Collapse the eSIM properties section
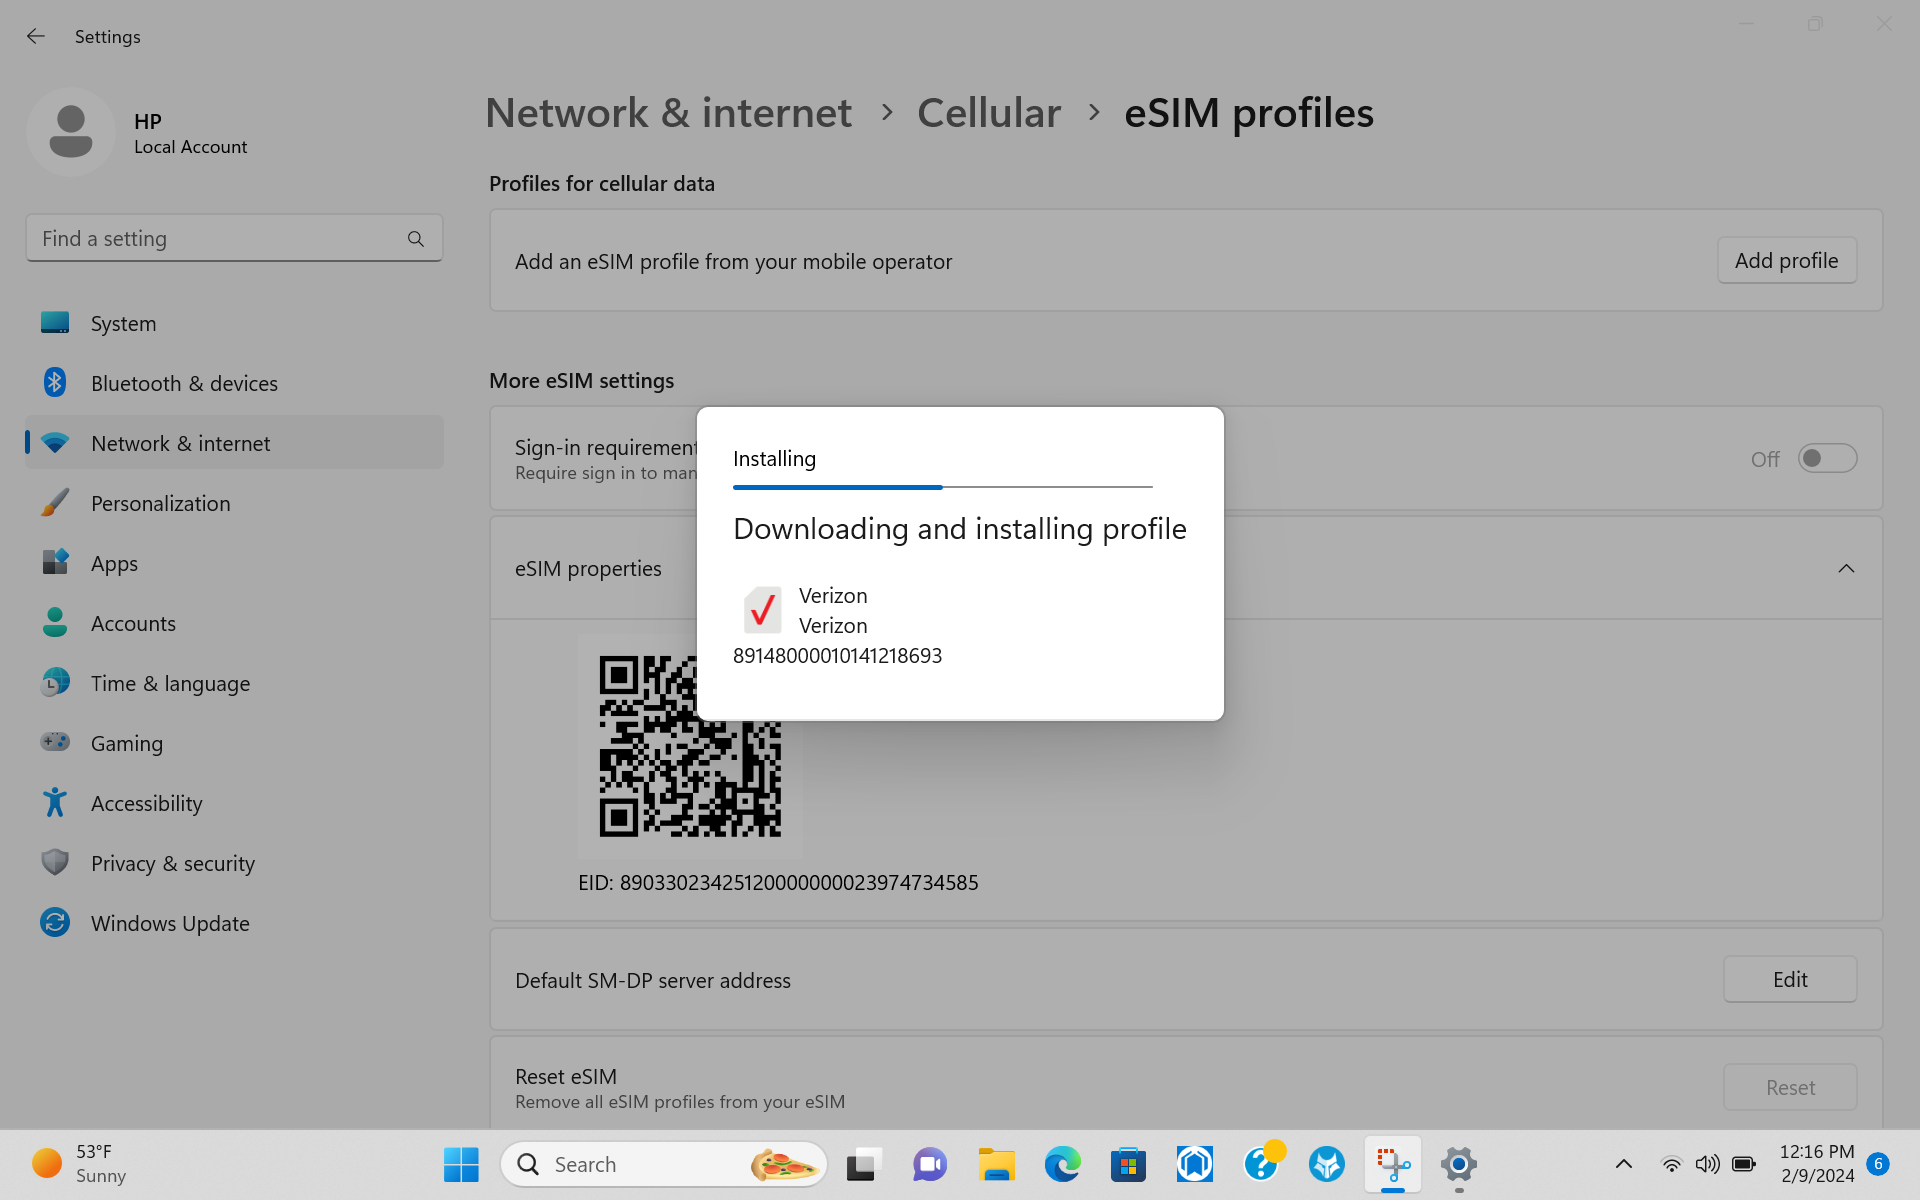Viewport: 1920px width, 1200px height. click(1846, 568)
